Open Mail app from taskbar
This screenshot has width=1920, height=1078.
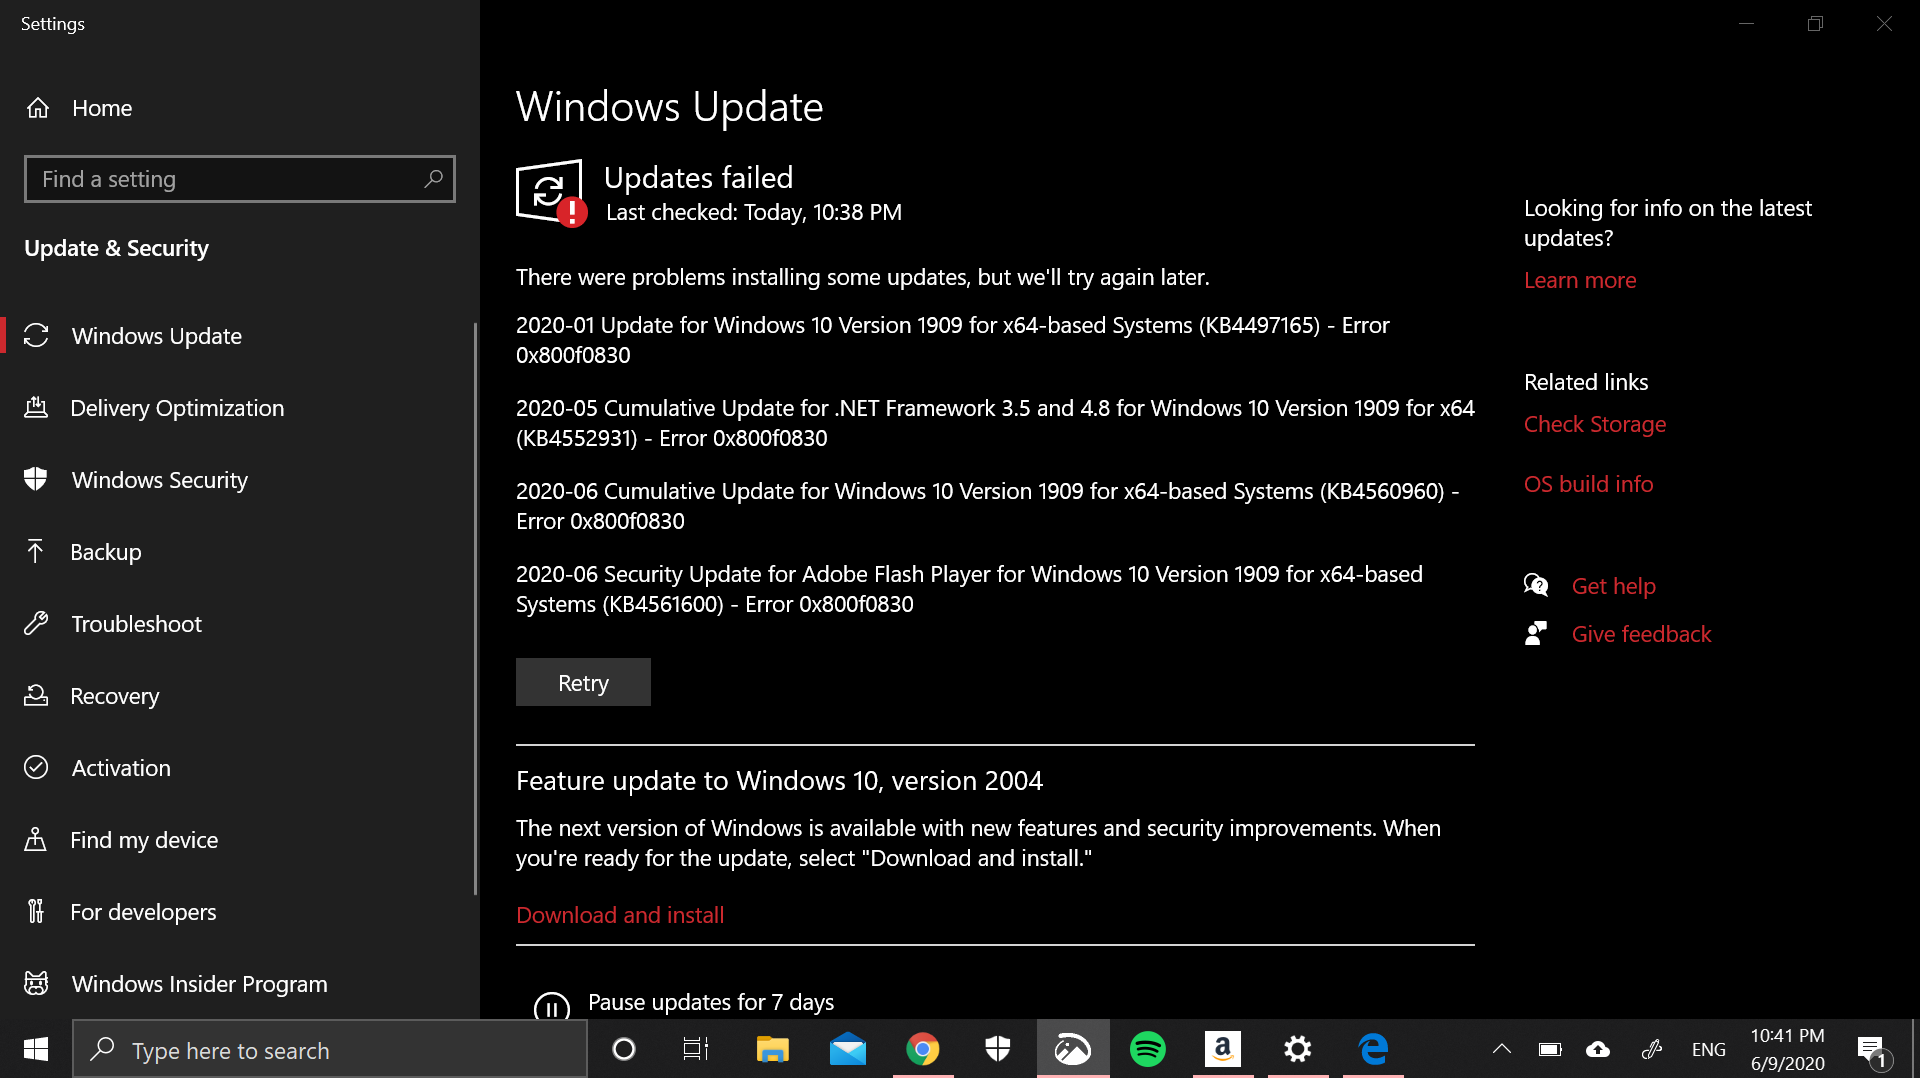pos(848,1049)
